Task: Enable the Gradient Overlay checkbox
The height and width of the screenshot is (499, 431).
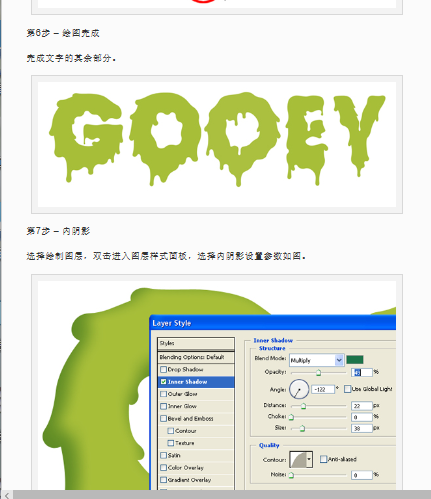Action: pyautogui.click(x=163, y=480)
